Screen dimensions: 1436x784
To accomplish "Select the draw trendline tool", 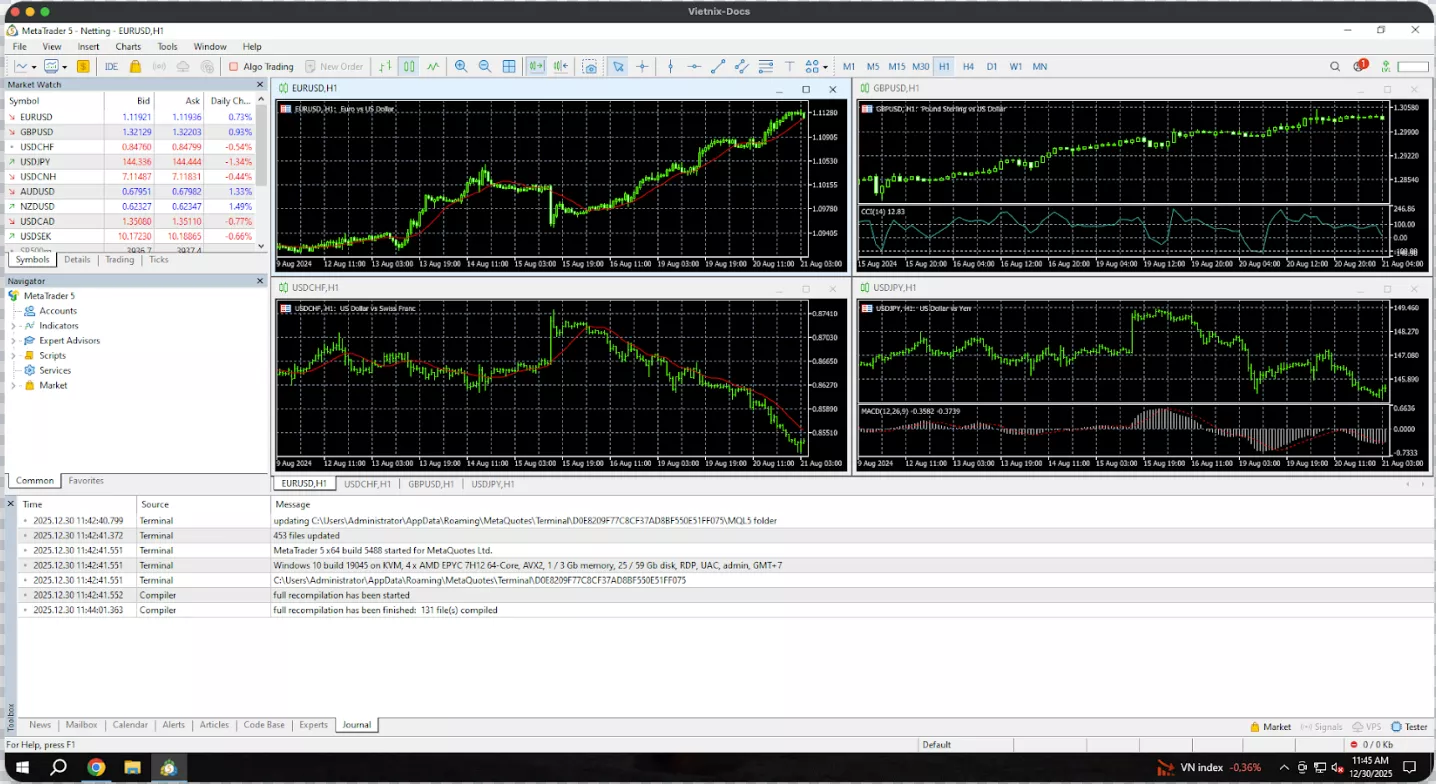I will tap(718, 67).
